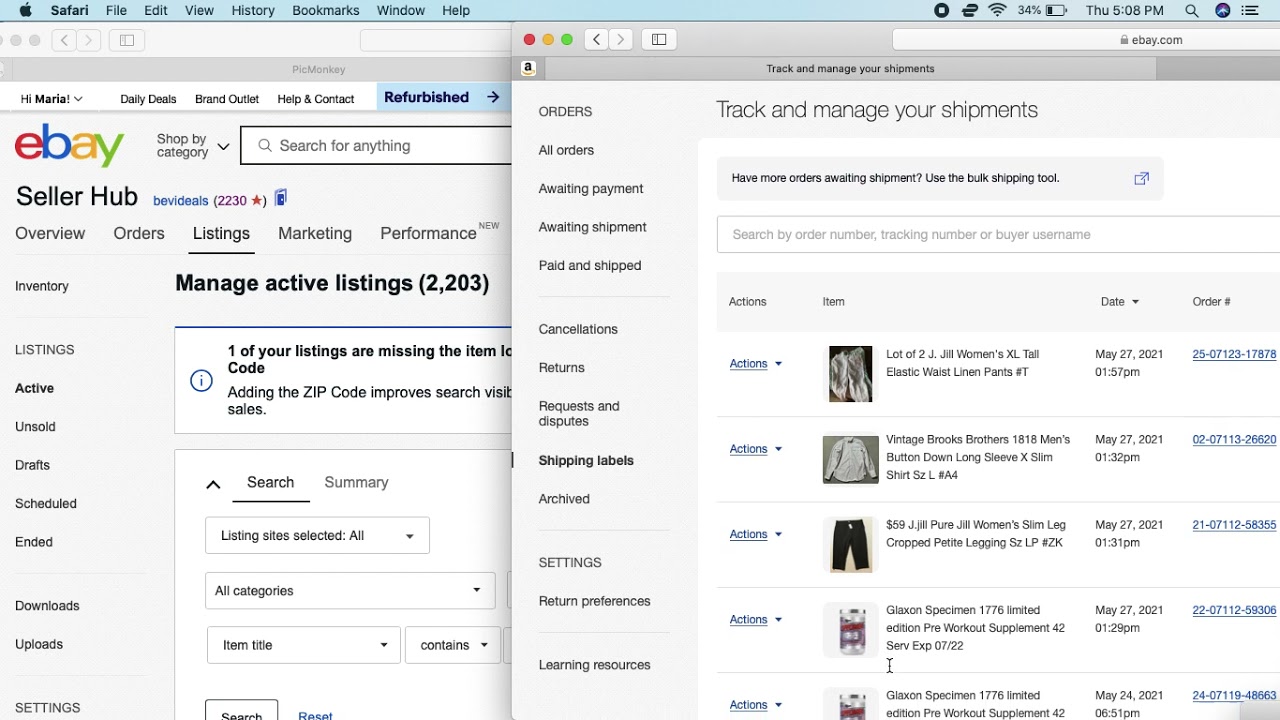This screenshot has width=1280, height=720.
Task: Open Paid and shipped orders
Action: (x=589, y=265)
